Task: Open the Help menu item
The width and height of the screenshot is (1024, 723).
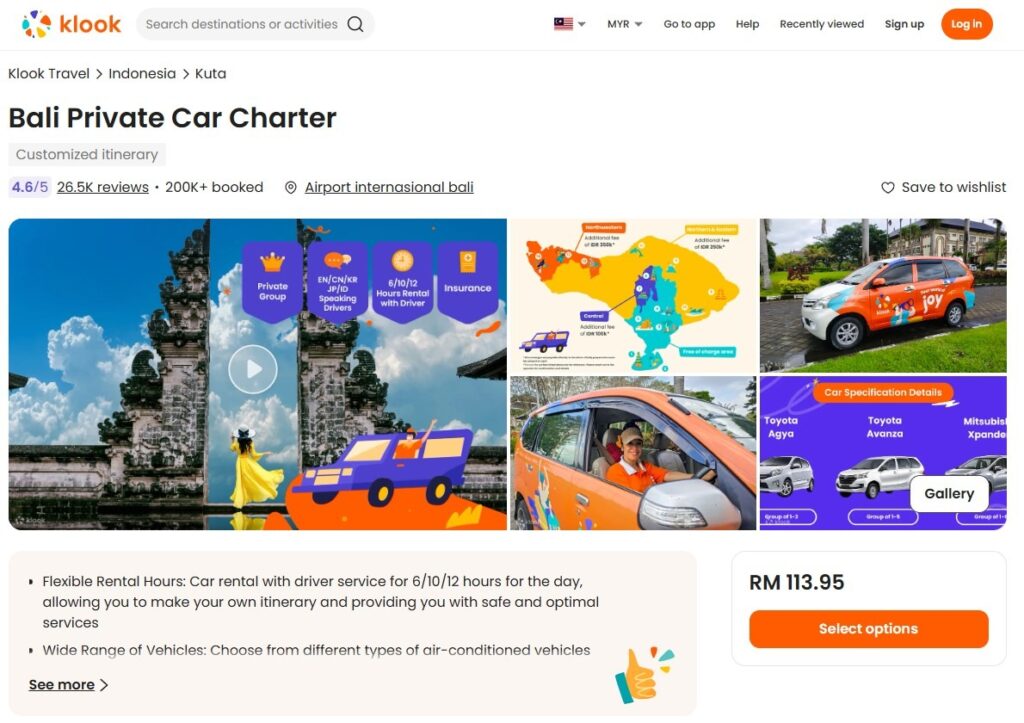Action: [747, 24]
